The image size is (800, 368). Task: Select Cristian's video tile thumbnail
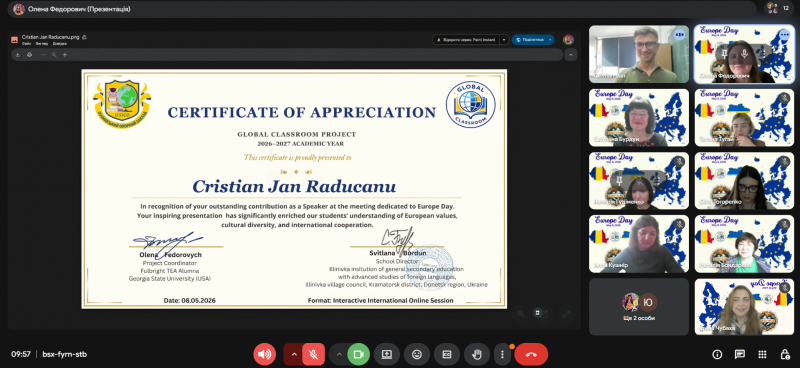click(639, 54)
